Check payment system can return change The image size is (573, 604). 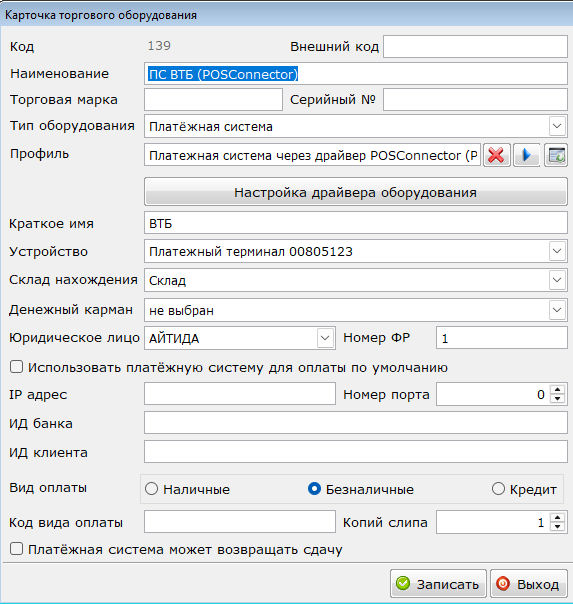click(16, 549)
